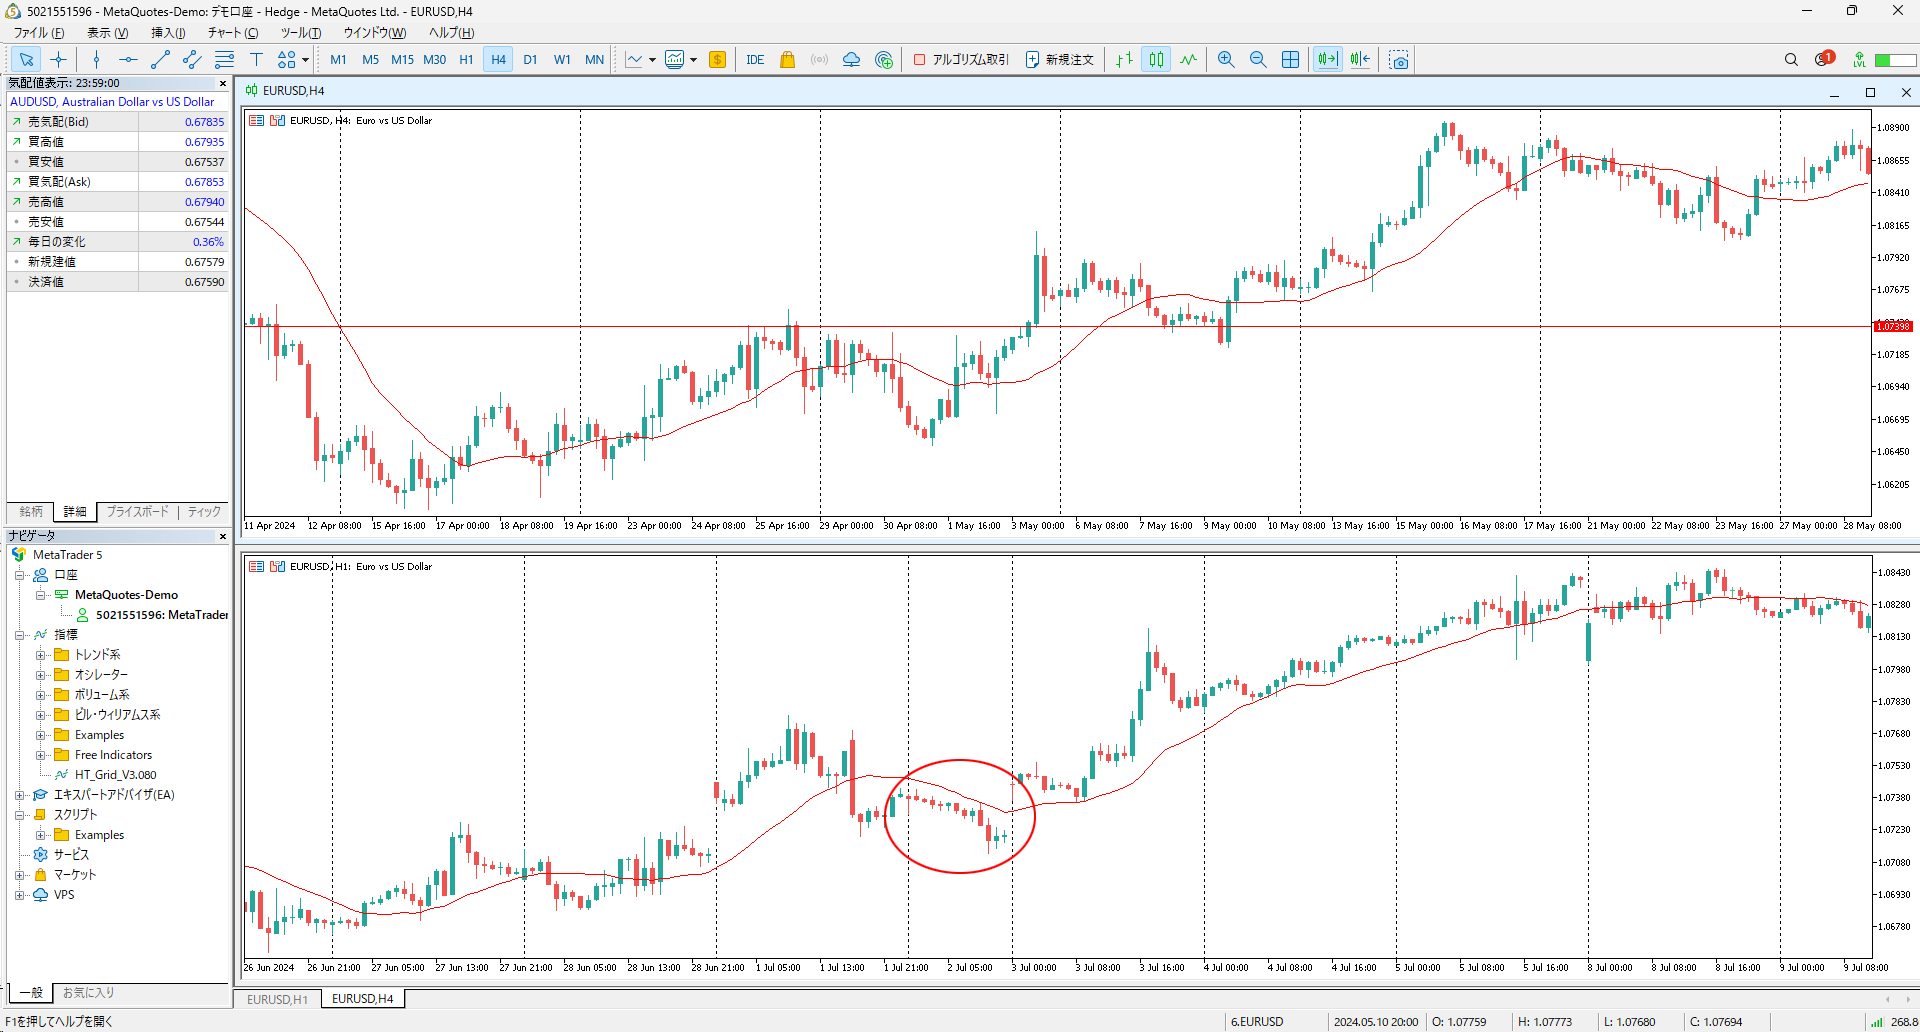Click the 新規注文 new order button
This screenshot has height=1032, width=1920.
1059,60
